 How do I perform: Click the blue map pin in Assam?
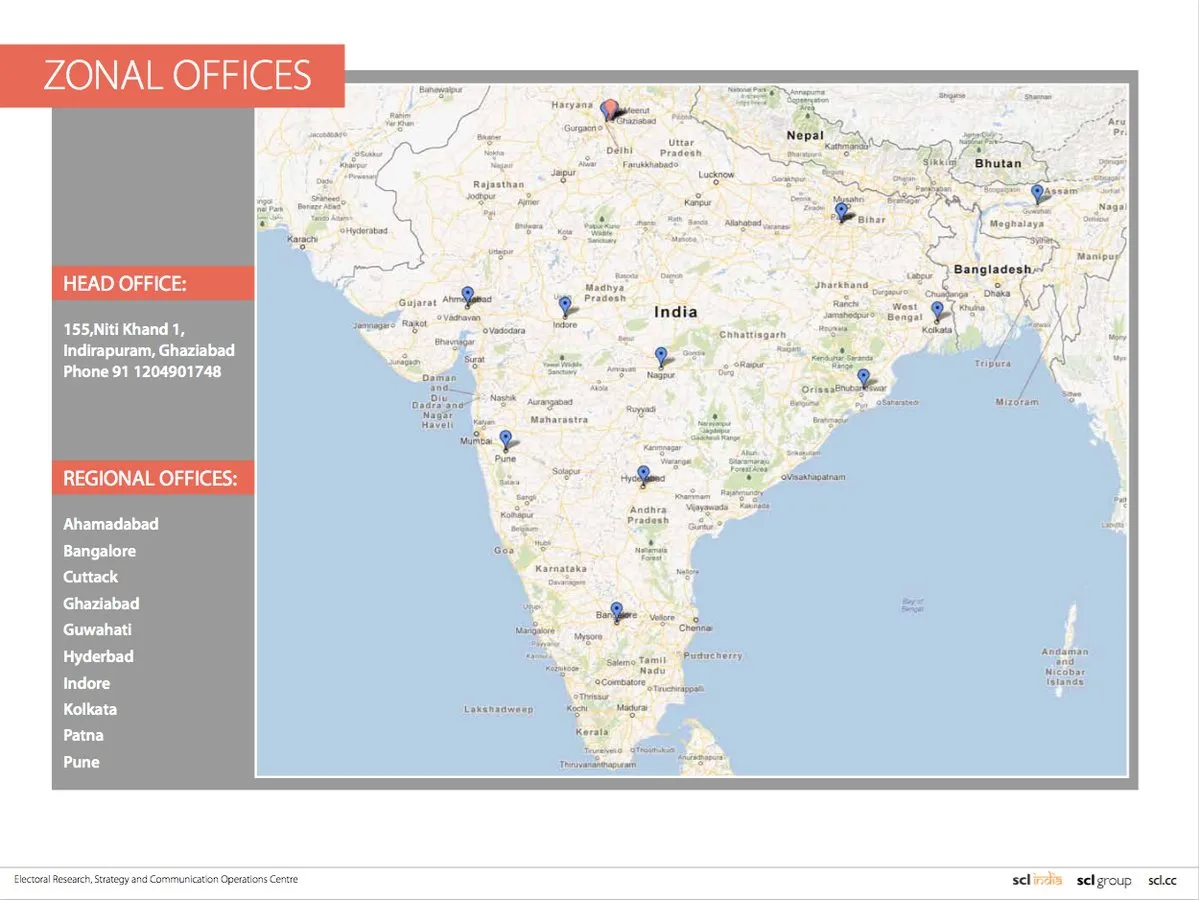click(1037, 192)
